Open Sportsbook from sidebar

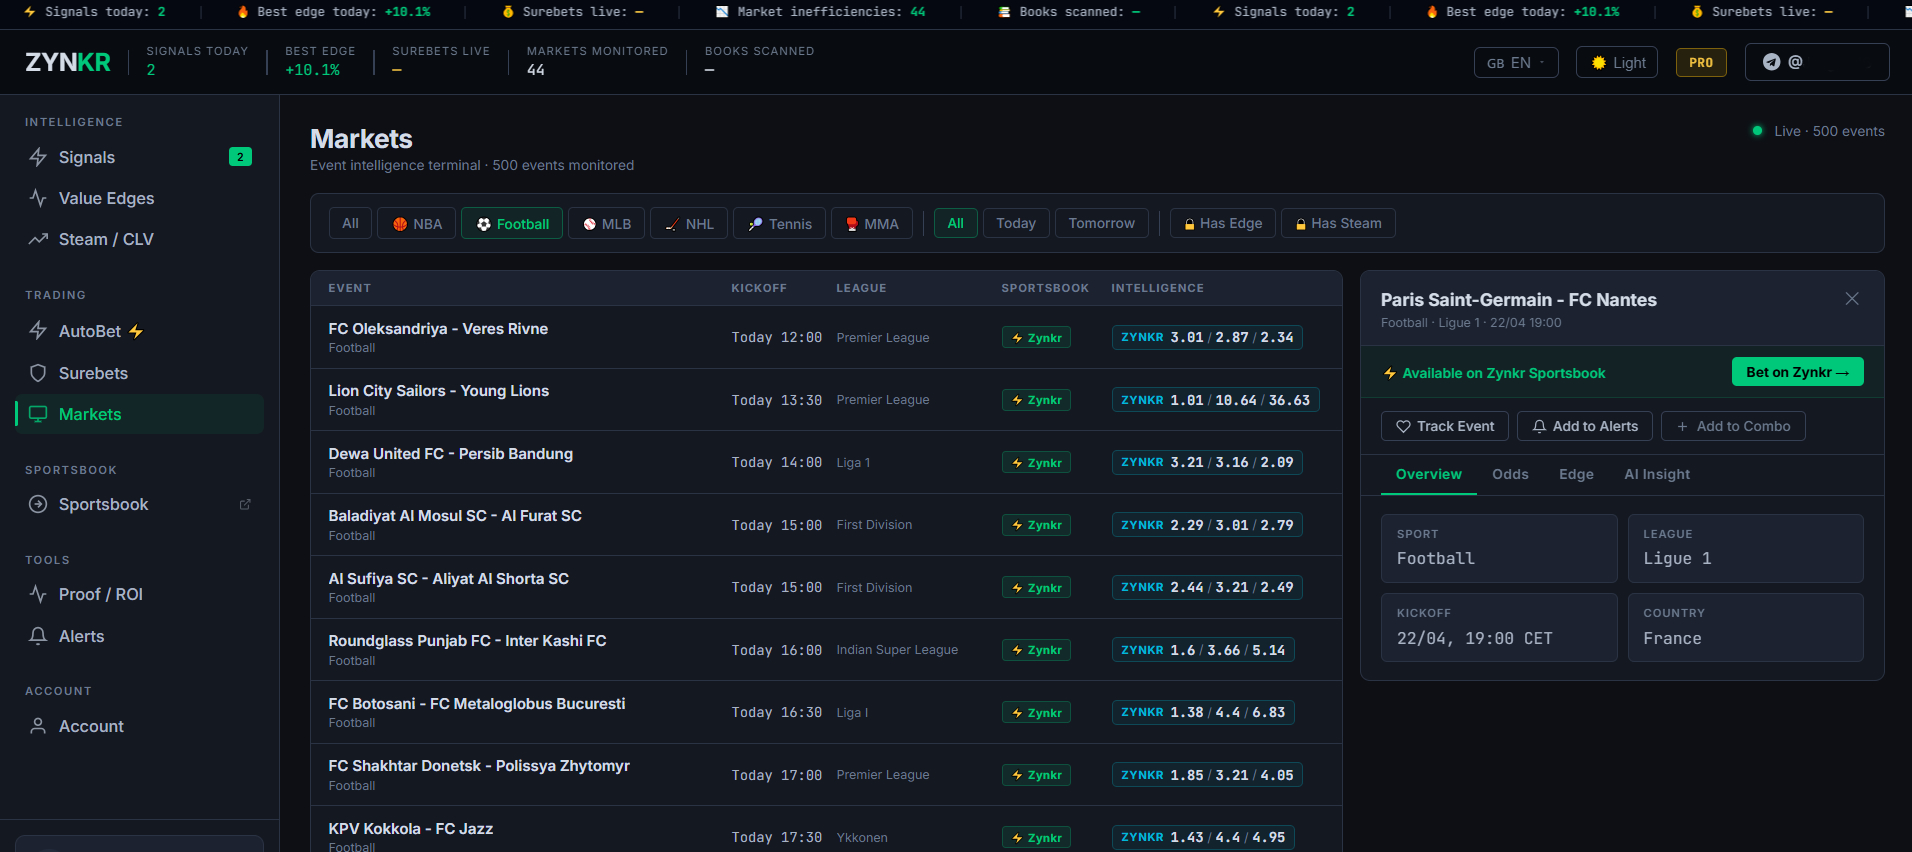point(140,504)
